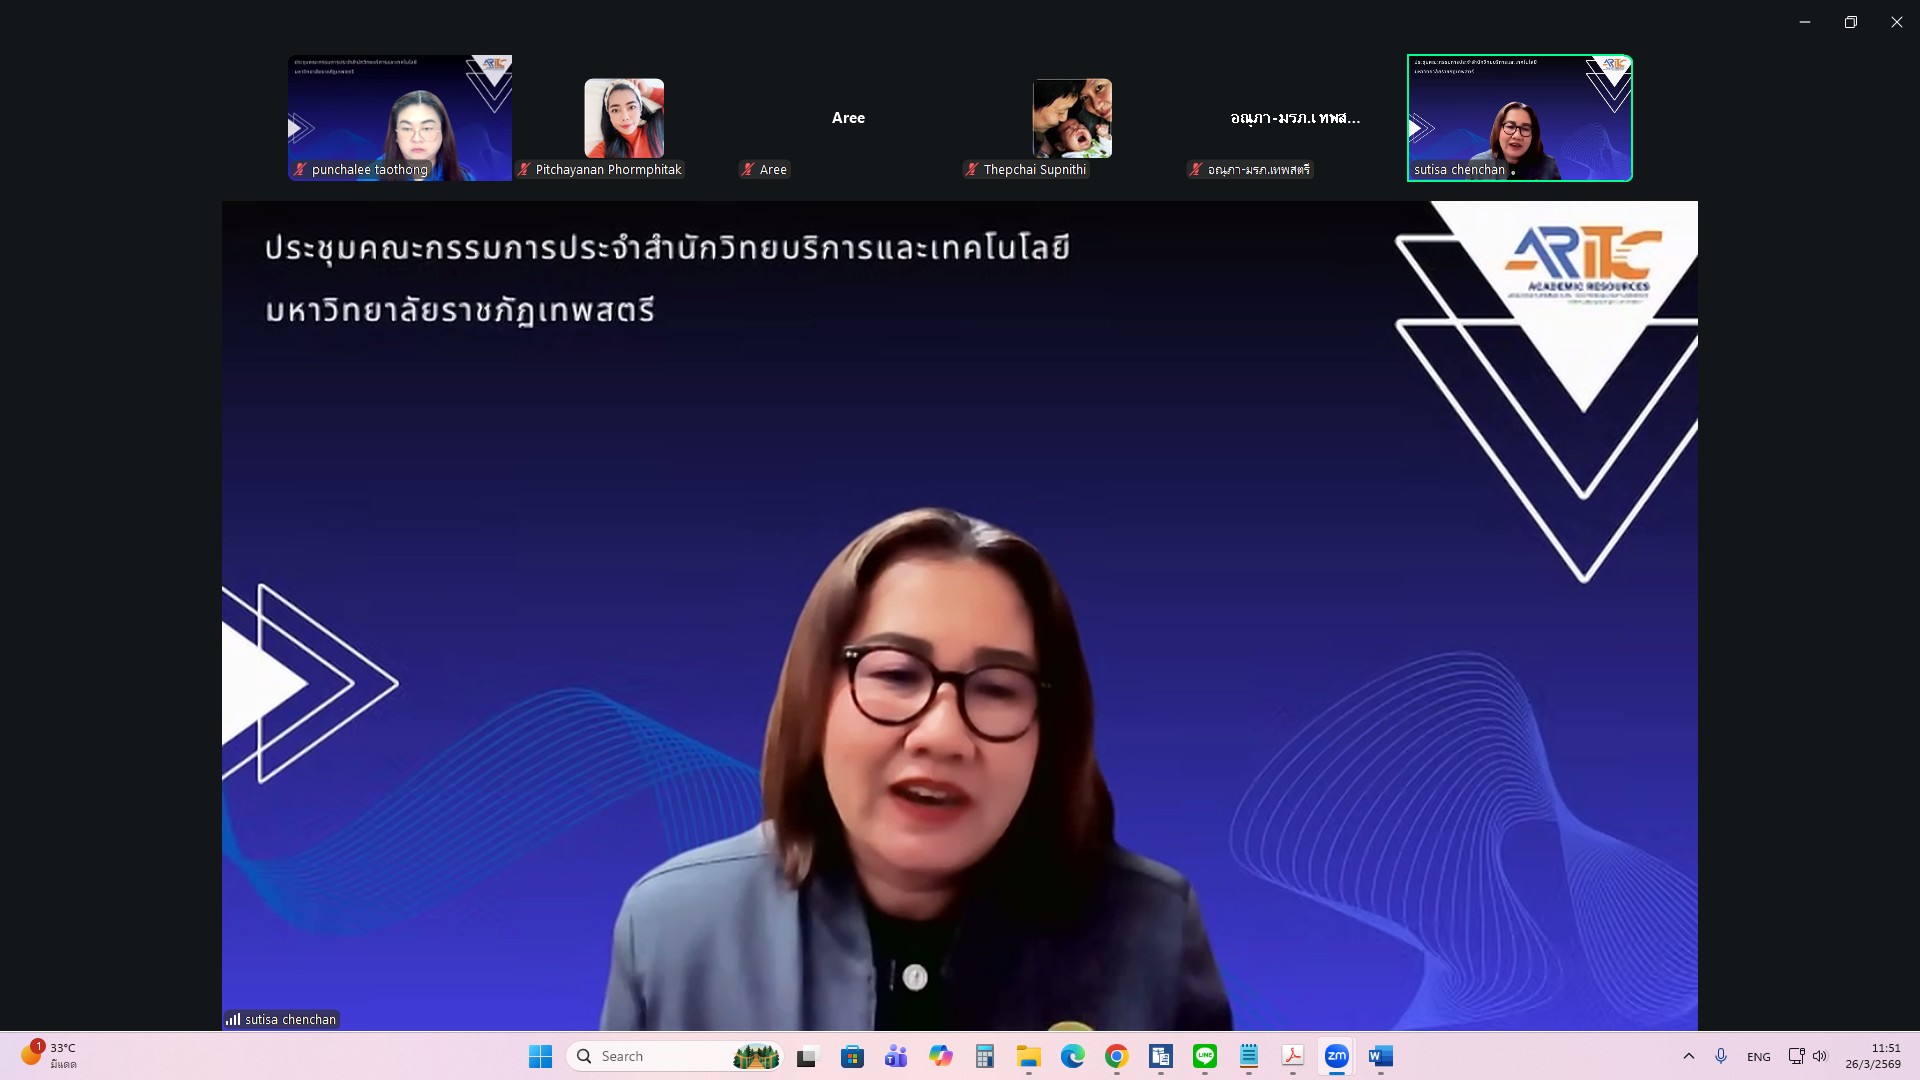Open Microsoft Word from taskbar
1920x1080 pixels.
[1380, 1056]
